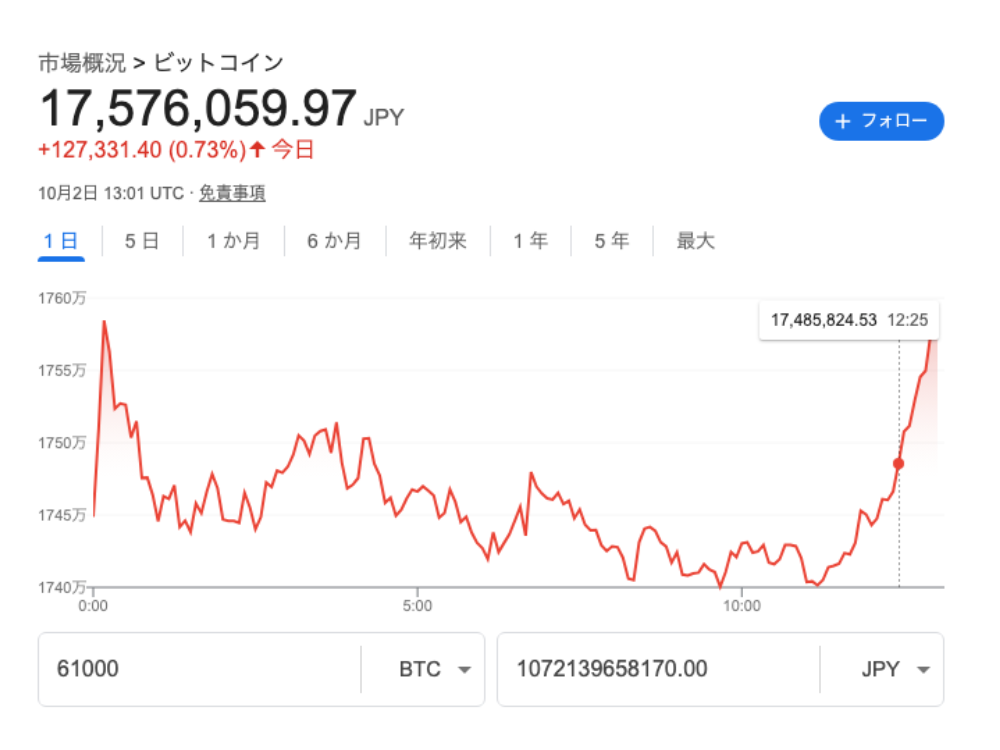Click the 61000 BTC amount field
The image size is (1000, 750).
pos(200,670)
